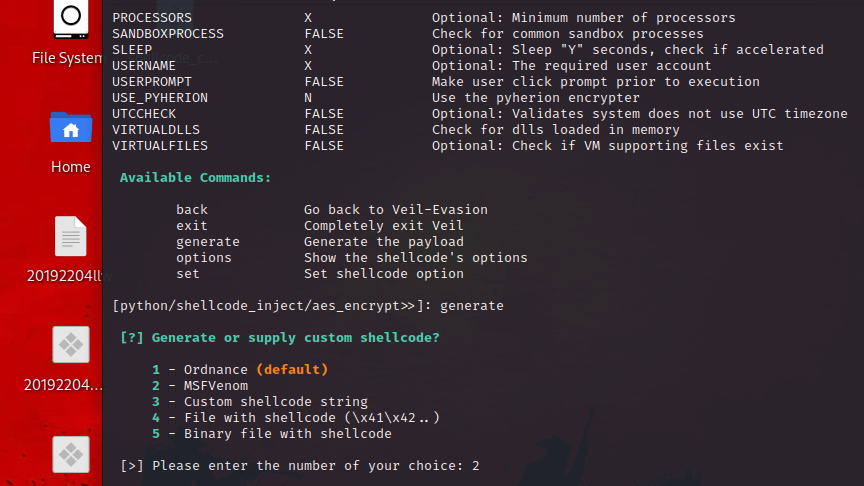Open the Home folder icon
This screenshot has height=486, width=864.
[70, 128]
